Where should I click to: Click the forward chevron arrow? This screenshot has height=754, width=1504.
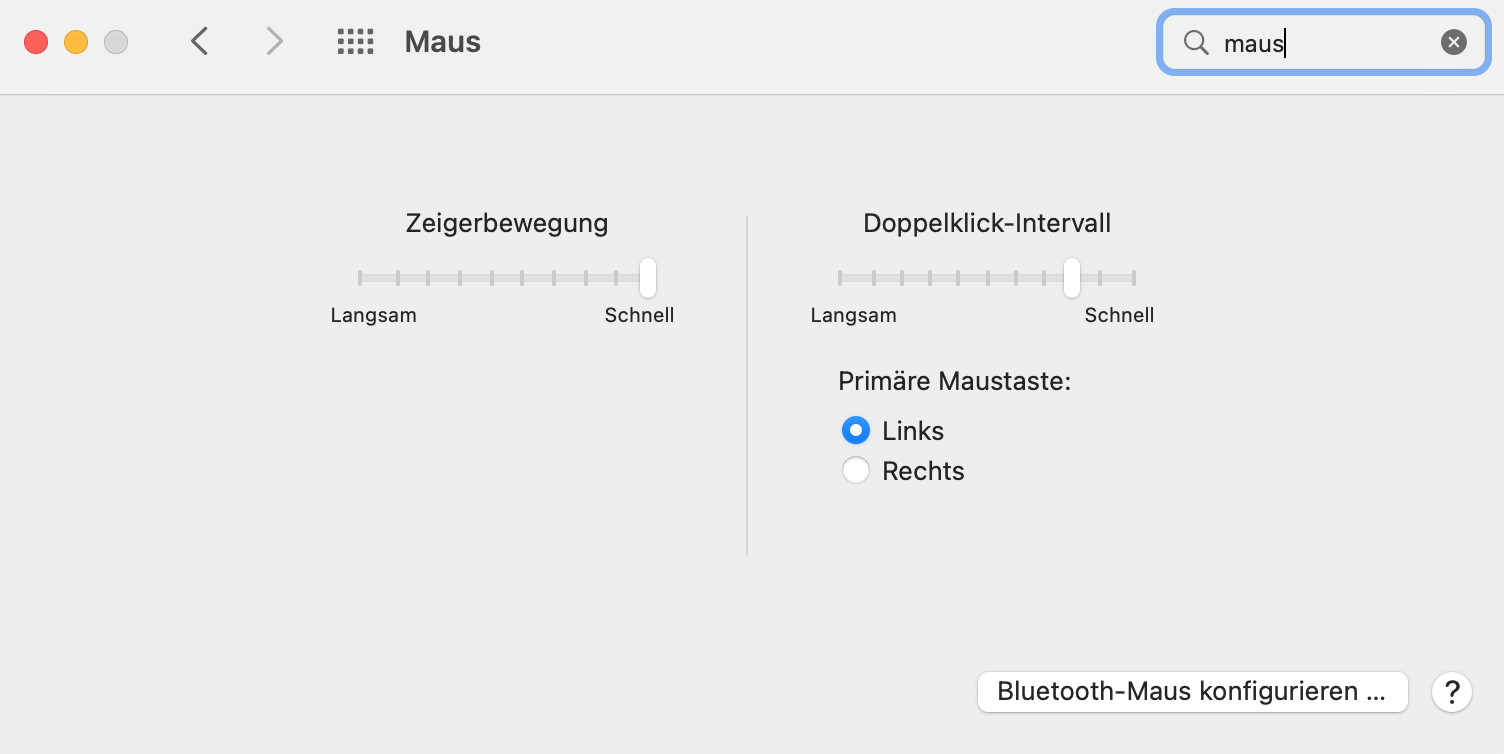(x=274, y=41)
